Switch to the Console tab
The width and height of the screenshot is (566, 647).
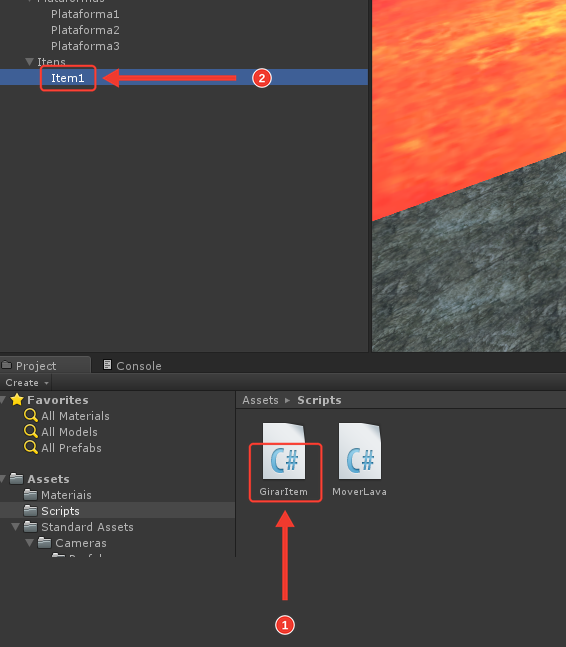click(x=132, y=366)
